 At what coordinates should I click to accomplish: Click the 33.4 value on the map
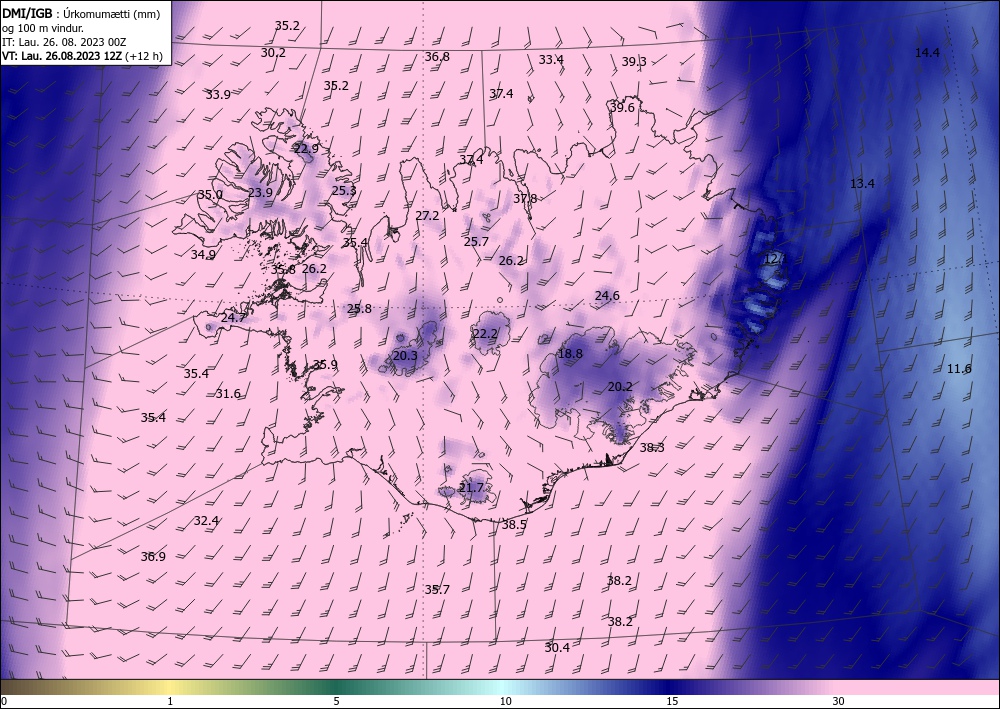click(x=551, y=60)
